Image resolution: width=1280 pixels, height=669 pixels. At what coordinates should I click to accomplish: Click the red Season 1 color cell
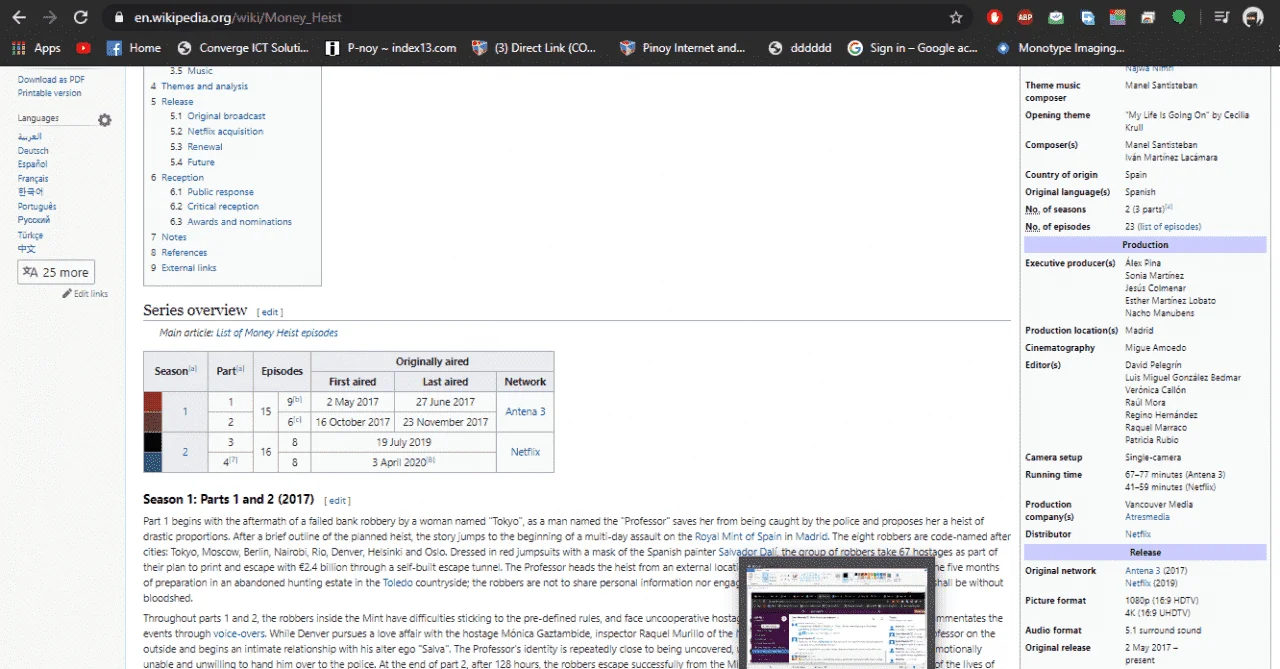(x=152, y=402)
